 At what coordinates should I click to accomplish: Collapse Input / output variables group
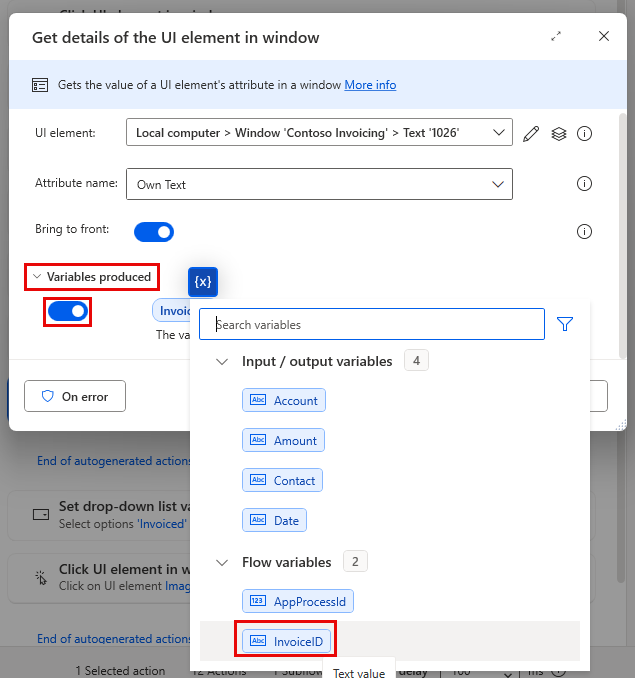[222, 361]
